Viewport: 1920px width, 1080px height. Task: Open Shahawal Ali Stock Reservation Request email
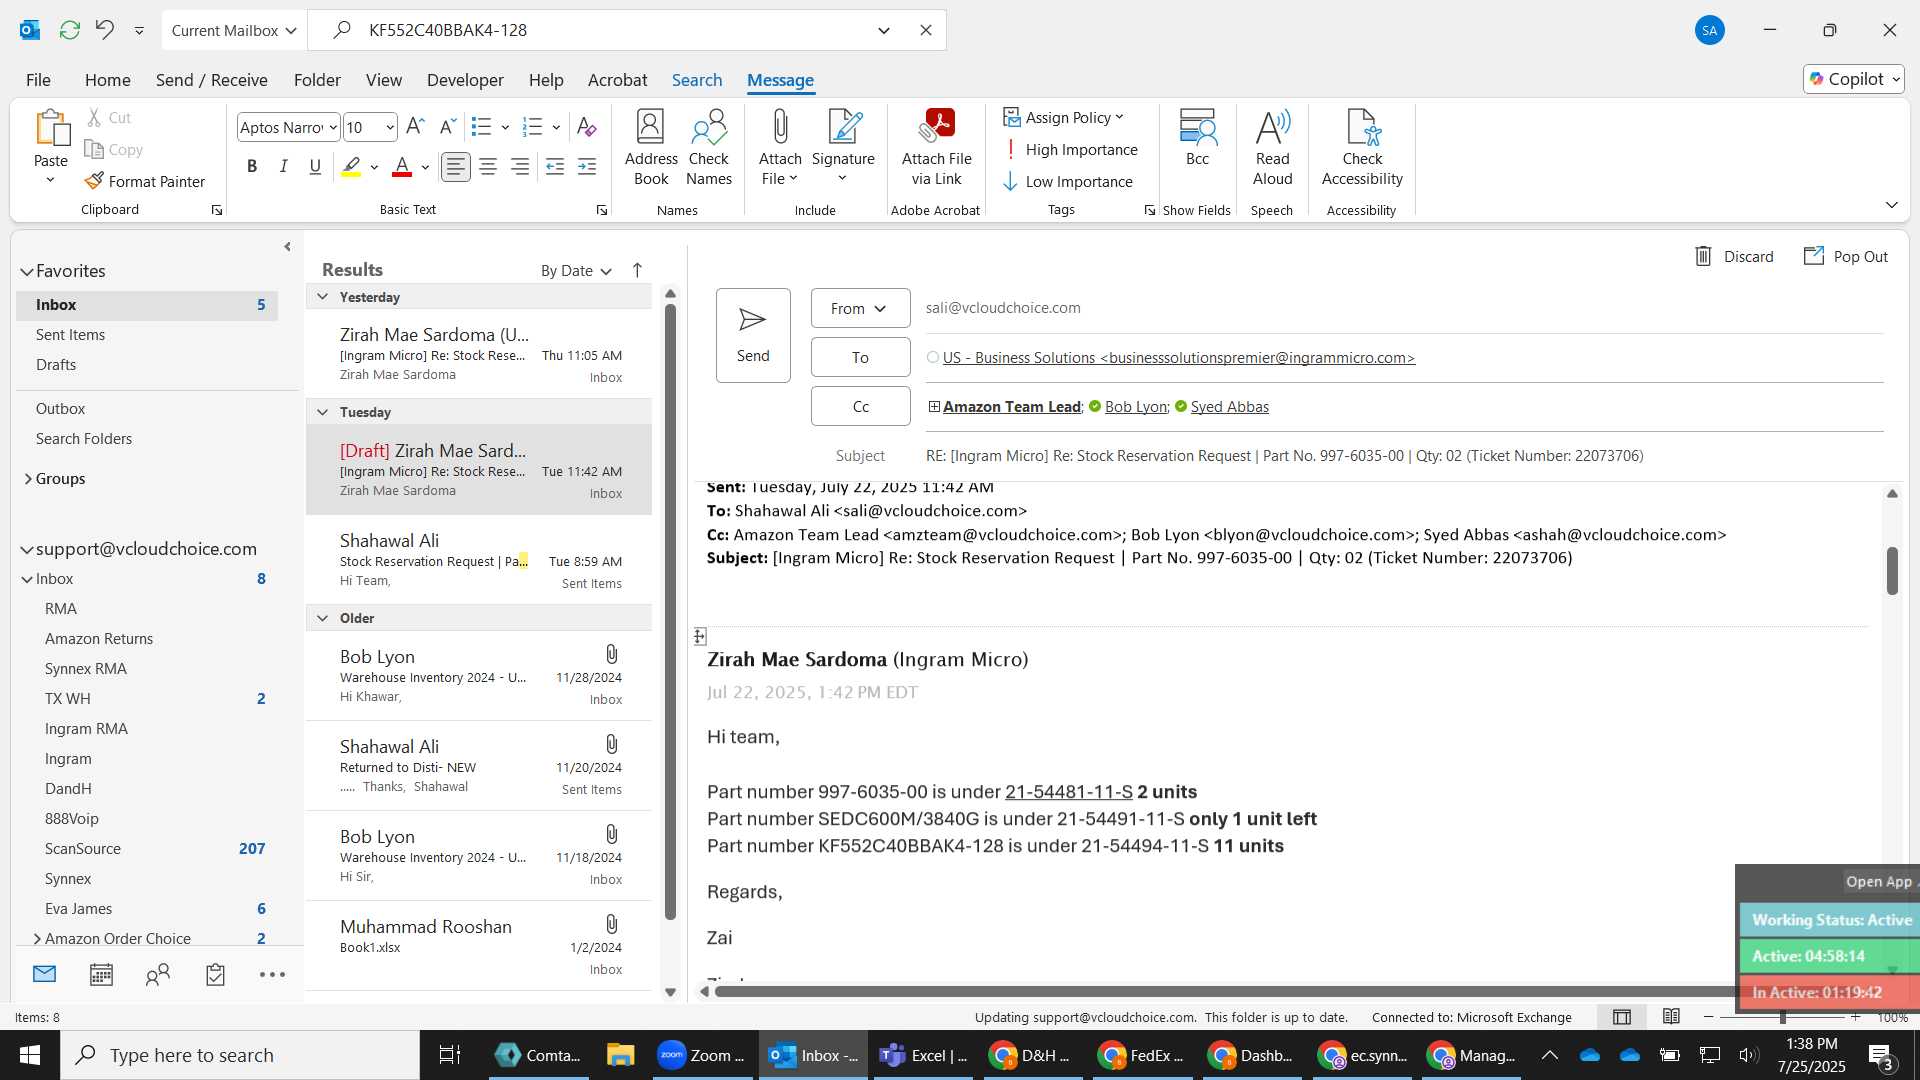(x=479, y=561)
